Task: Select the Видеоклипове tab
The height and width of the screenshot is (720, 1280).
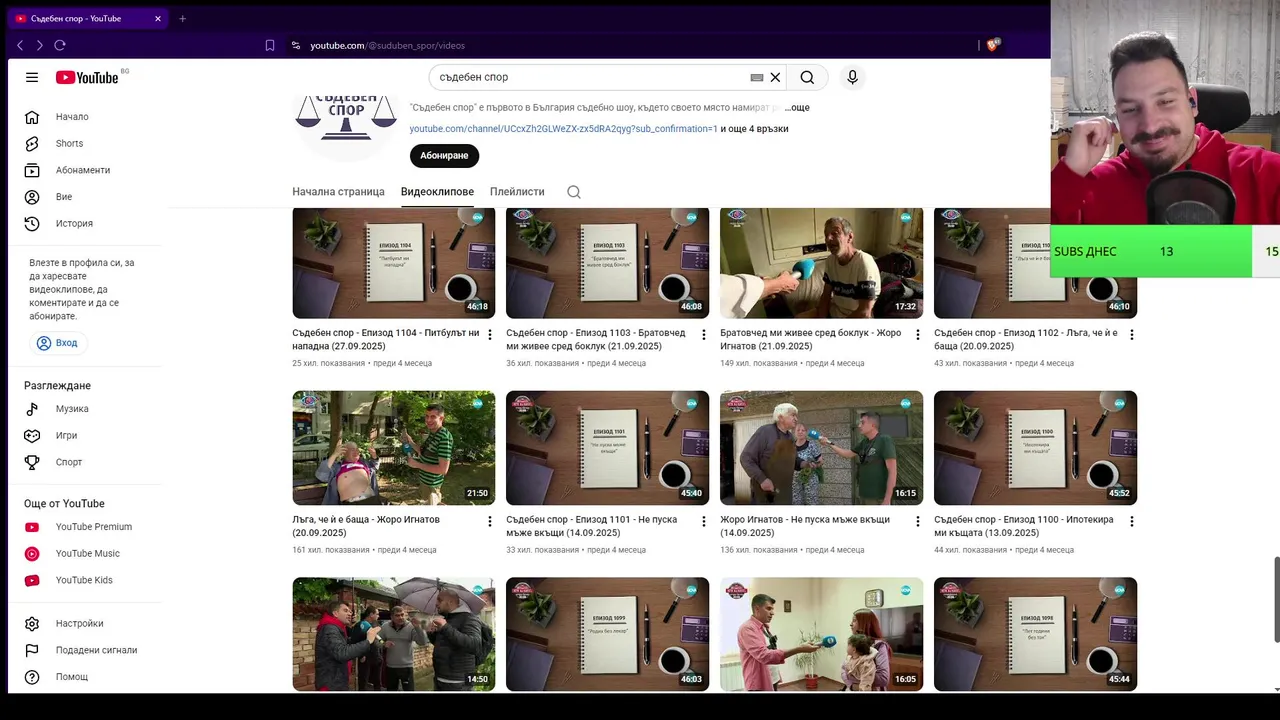Action: (x=437, y=192)
